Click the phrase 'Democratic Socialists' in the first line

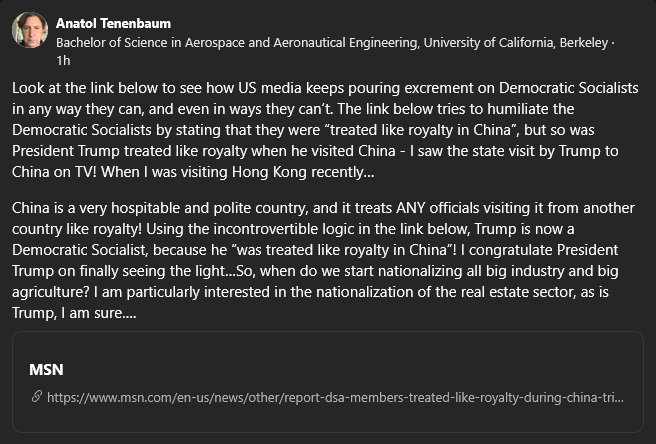pyautogui.click(x=569, y=88)
